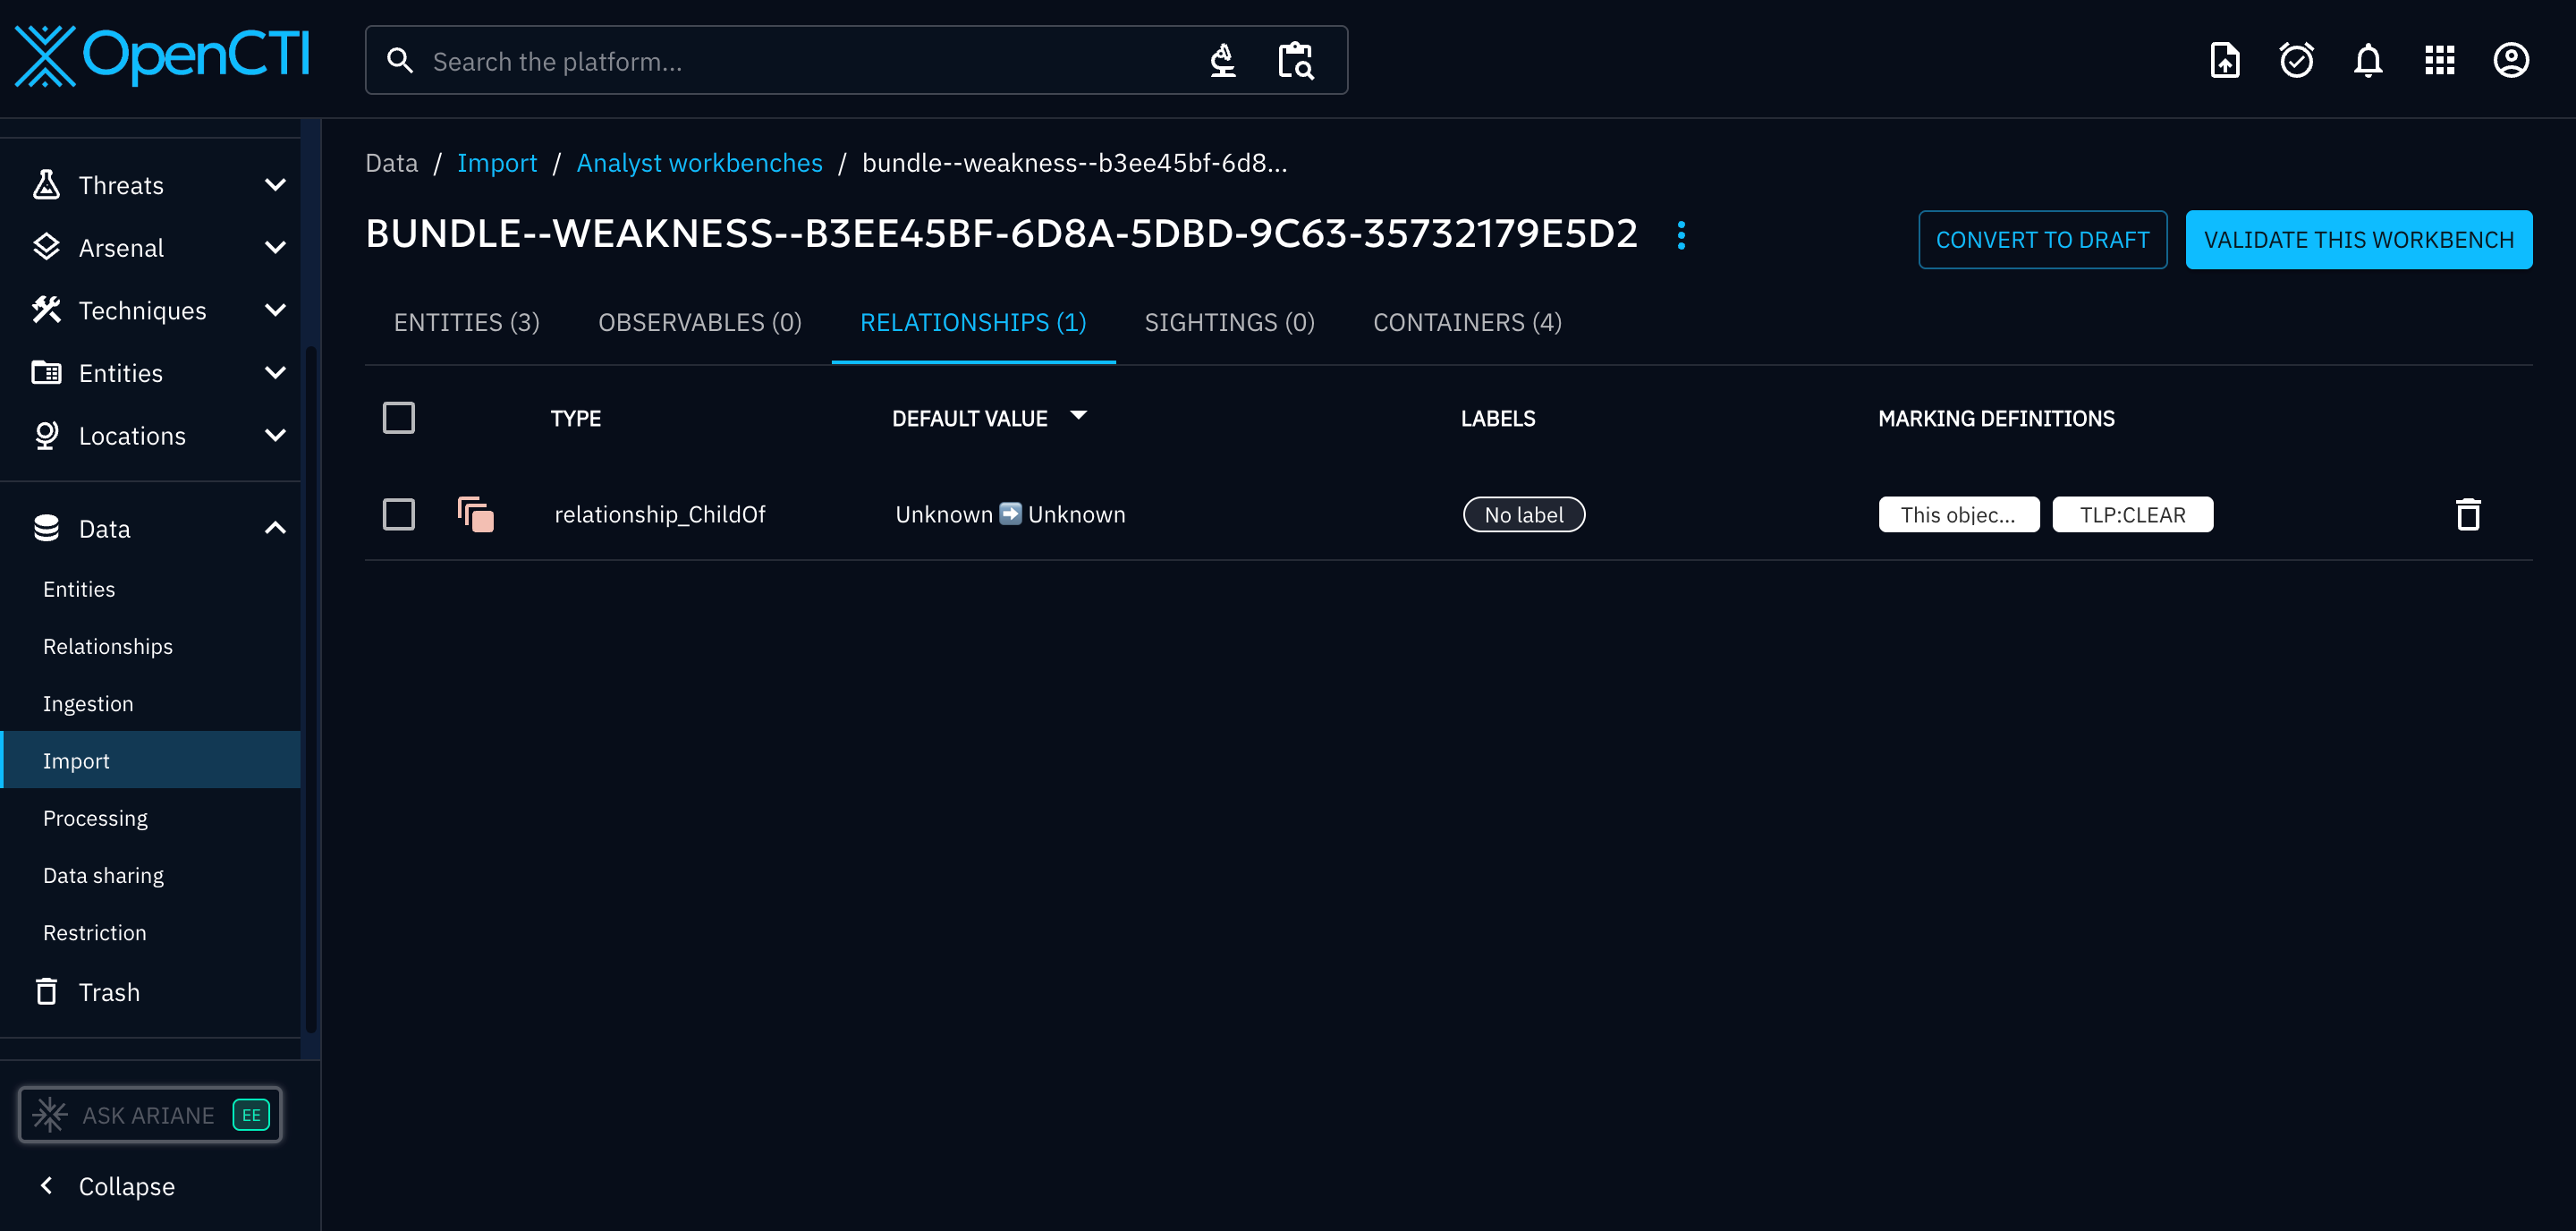
Task: Follow the Analyst workbenches breadcrumb link
Action: [699, 163]
